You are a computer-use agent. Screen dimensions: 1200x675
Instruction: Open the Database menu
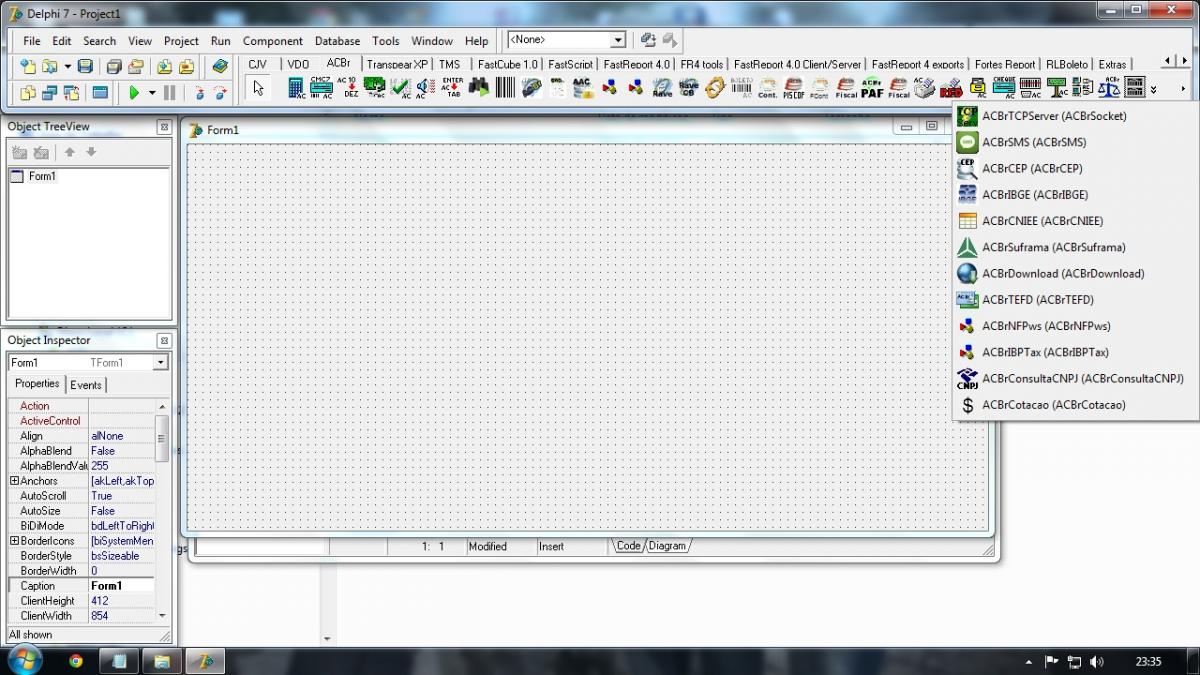337,41
